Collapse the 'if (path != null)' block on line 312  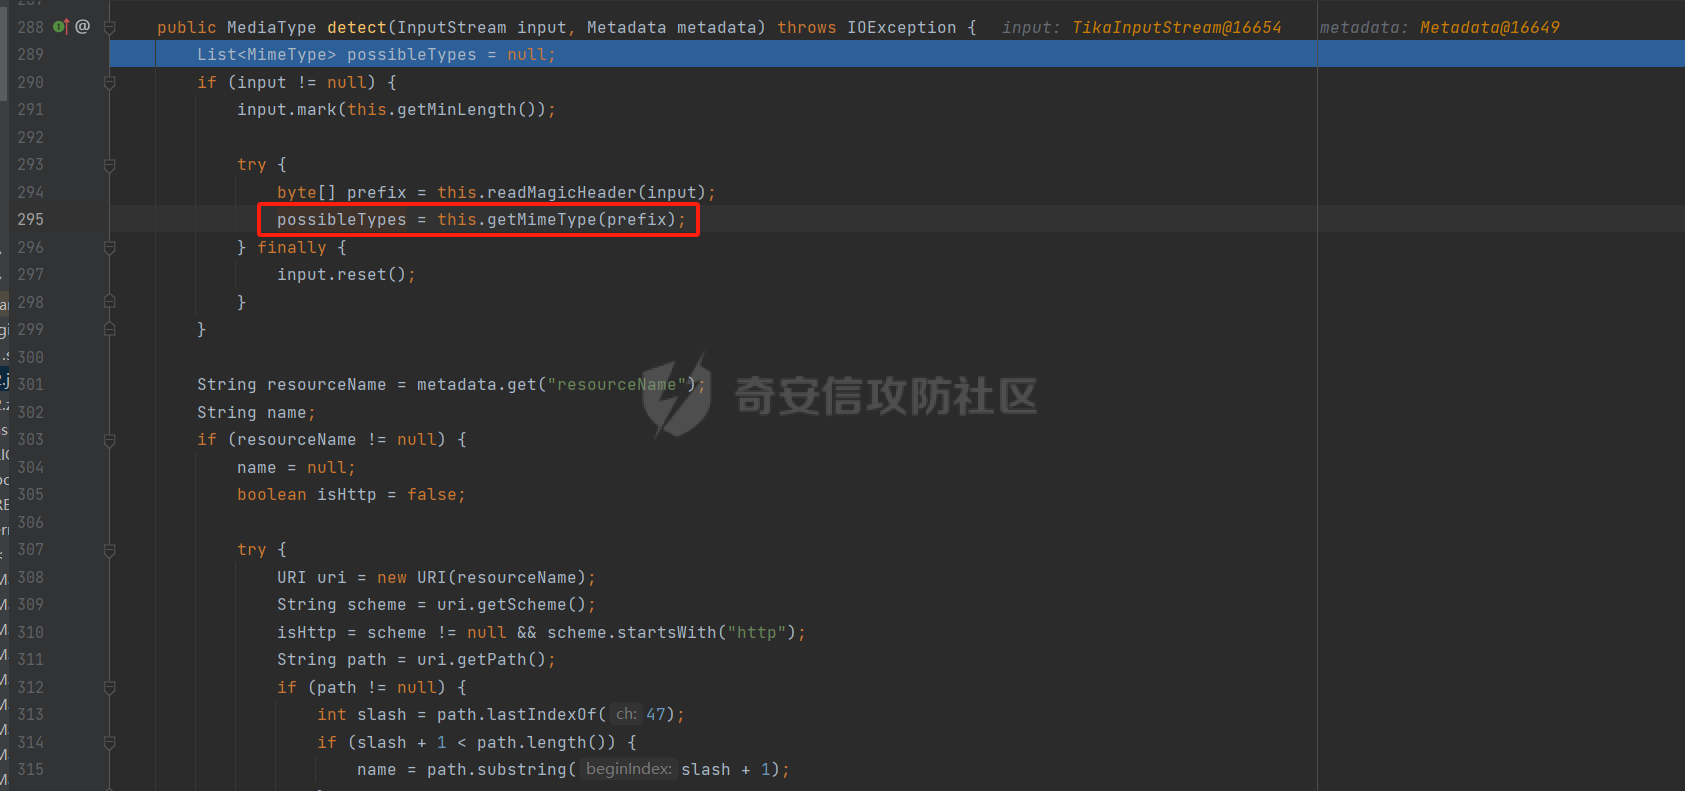coord(110,688)
